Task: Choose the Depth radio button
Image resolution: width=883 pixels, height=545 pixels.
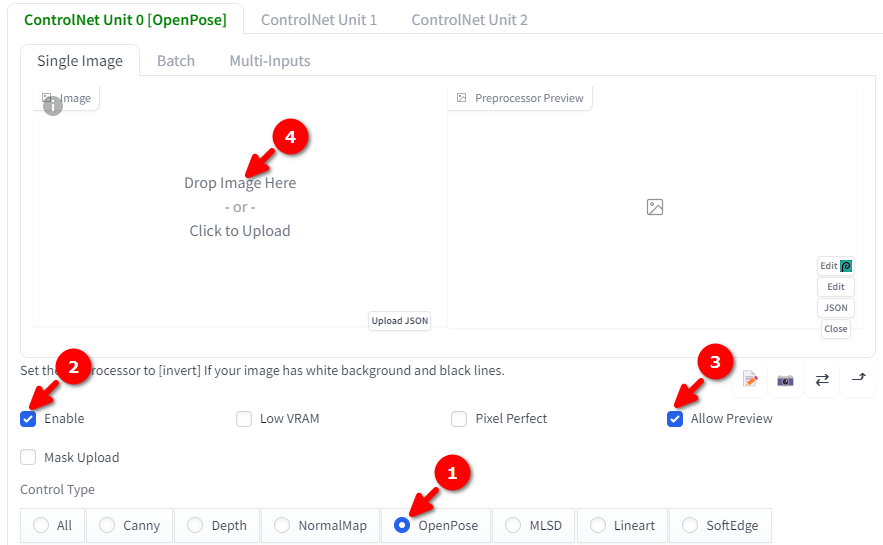Action: [x=217, y=525]
